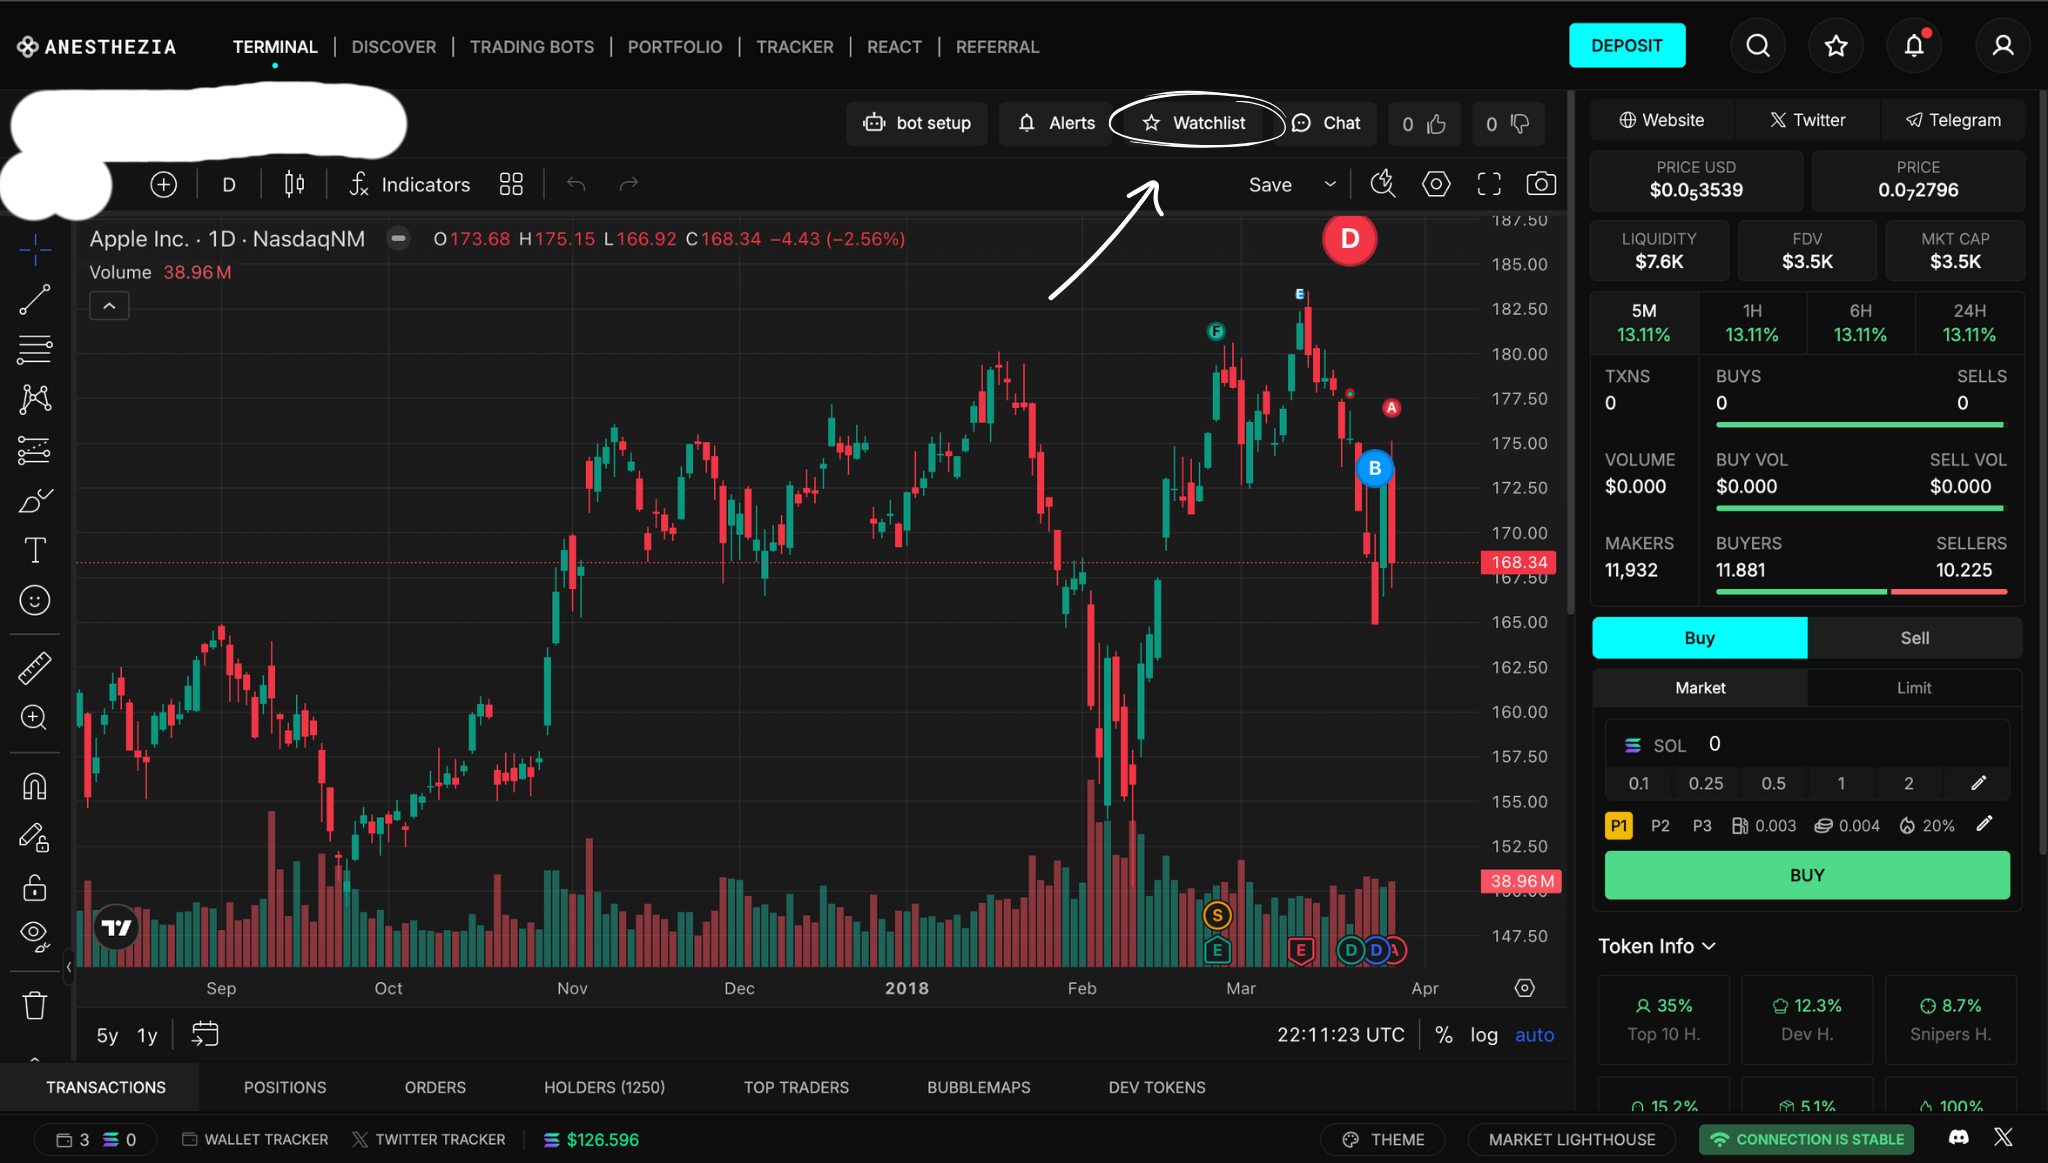Switch order side to Sell
This screenshot has width=2048, height=1163.
1914,638
